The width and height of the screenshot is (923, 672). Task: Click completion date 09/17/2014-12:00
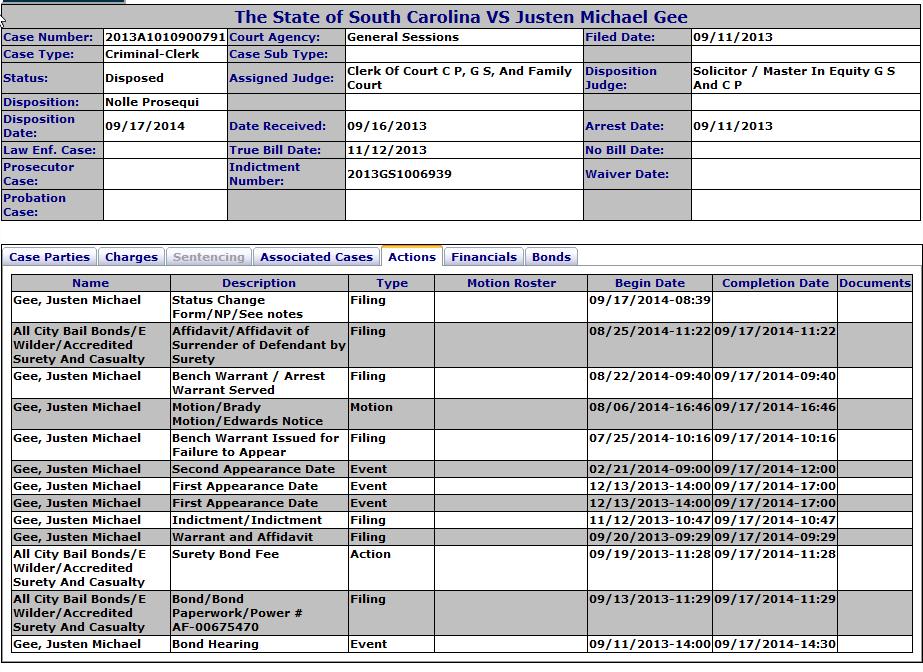775,470
